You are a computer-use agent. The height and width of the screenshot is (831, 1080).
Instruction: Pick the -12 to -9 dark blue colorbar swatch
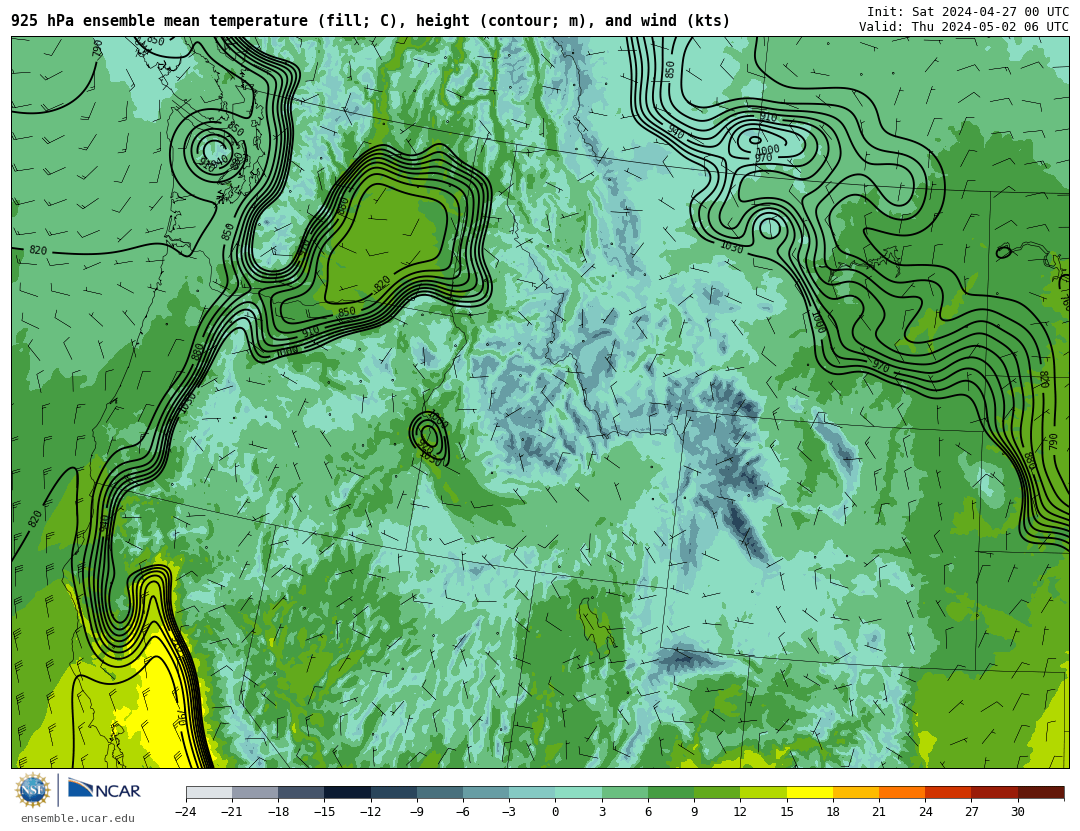click(393, 792)
